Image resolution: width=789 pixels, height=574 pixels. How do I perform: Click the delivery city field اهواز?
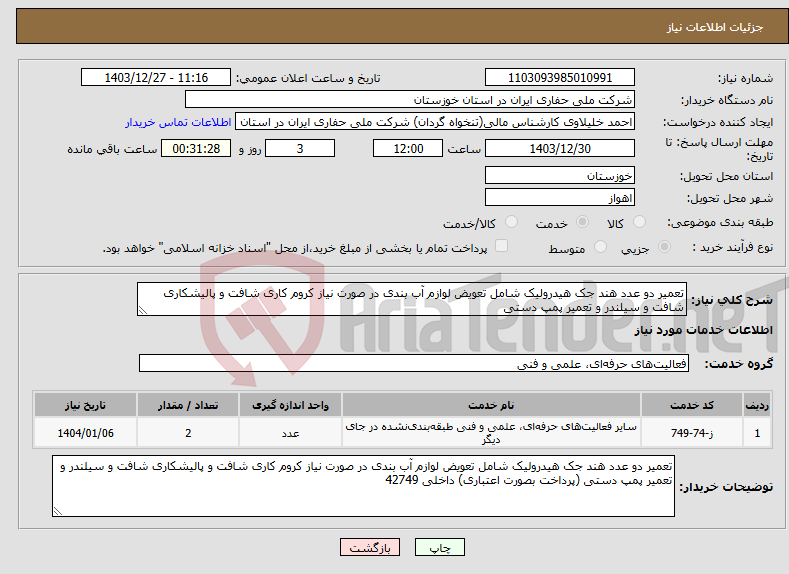click(560, 197)
